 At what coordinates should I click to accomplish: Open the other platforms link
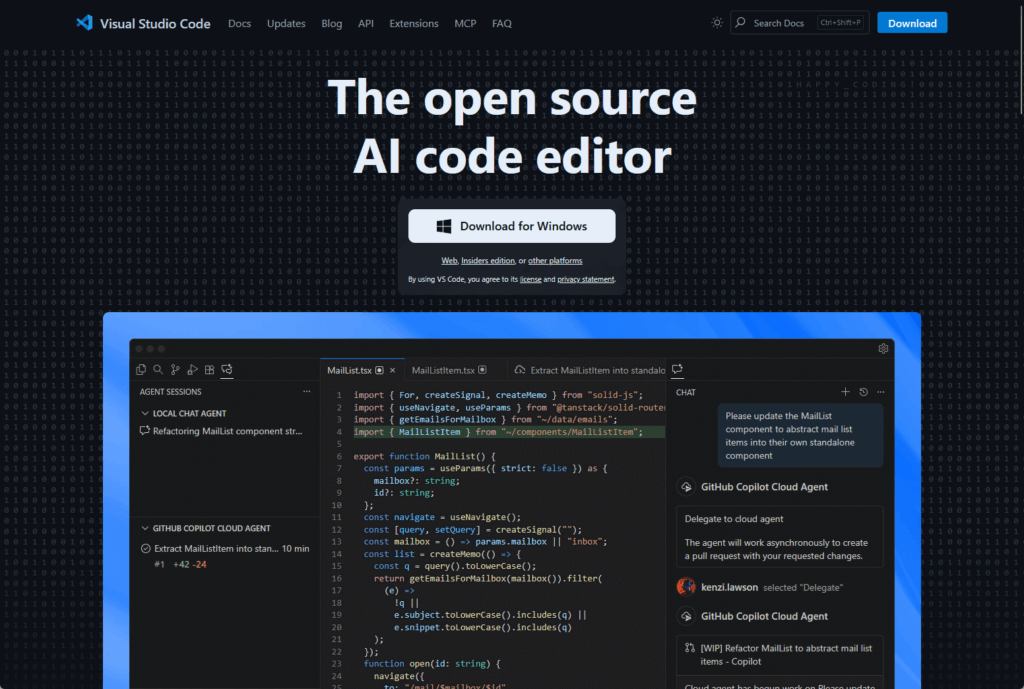click(555, 261)
